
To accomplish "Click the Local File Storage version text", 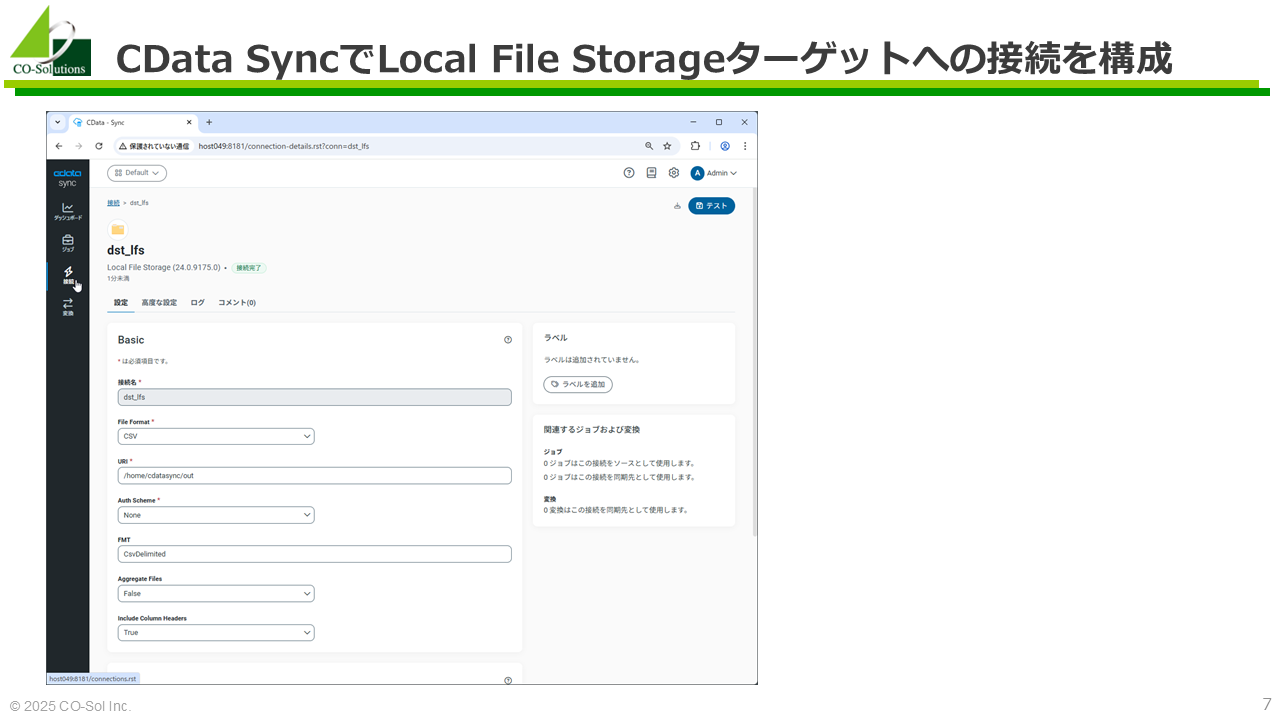I will pyautogui.click(x=164, y=268).
